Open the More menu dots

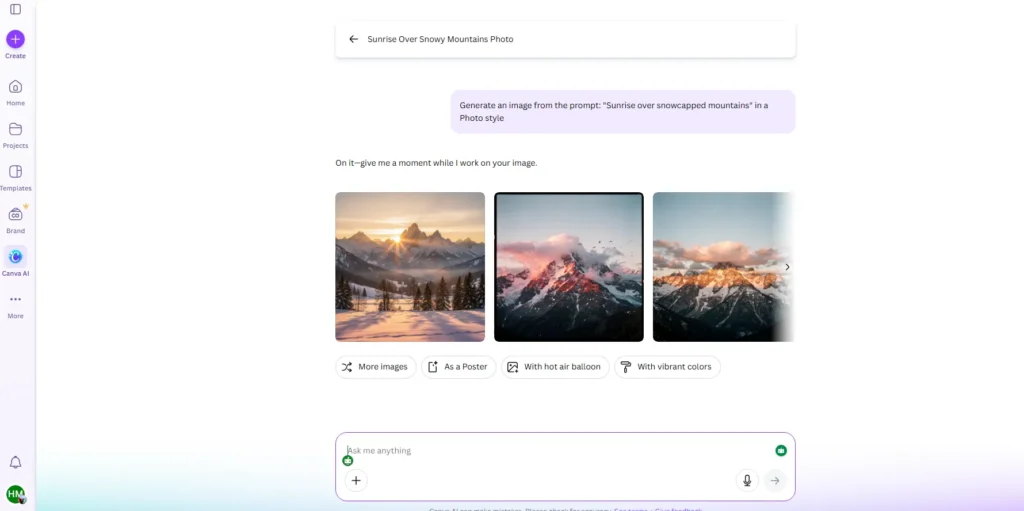pos(16,305)
